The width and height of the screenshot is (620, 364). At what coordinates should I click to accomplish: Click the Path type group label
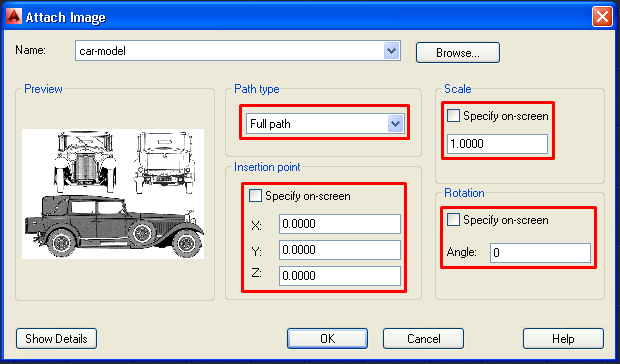coord(257,89)
